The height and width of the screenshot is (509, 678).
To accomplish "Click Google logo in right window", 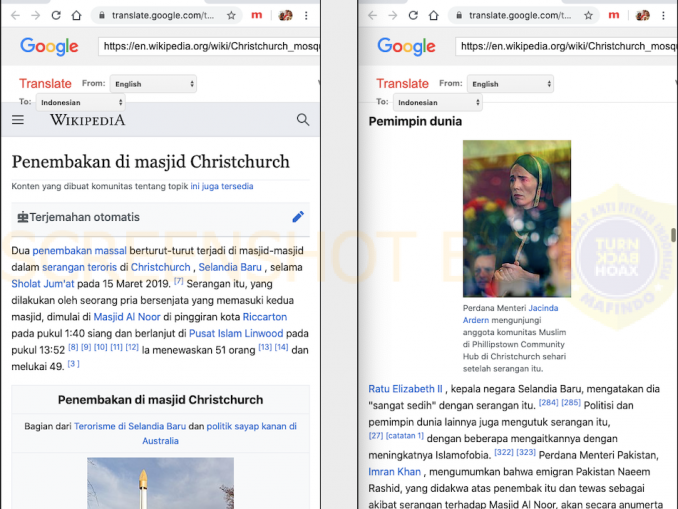I will [406, 46].
